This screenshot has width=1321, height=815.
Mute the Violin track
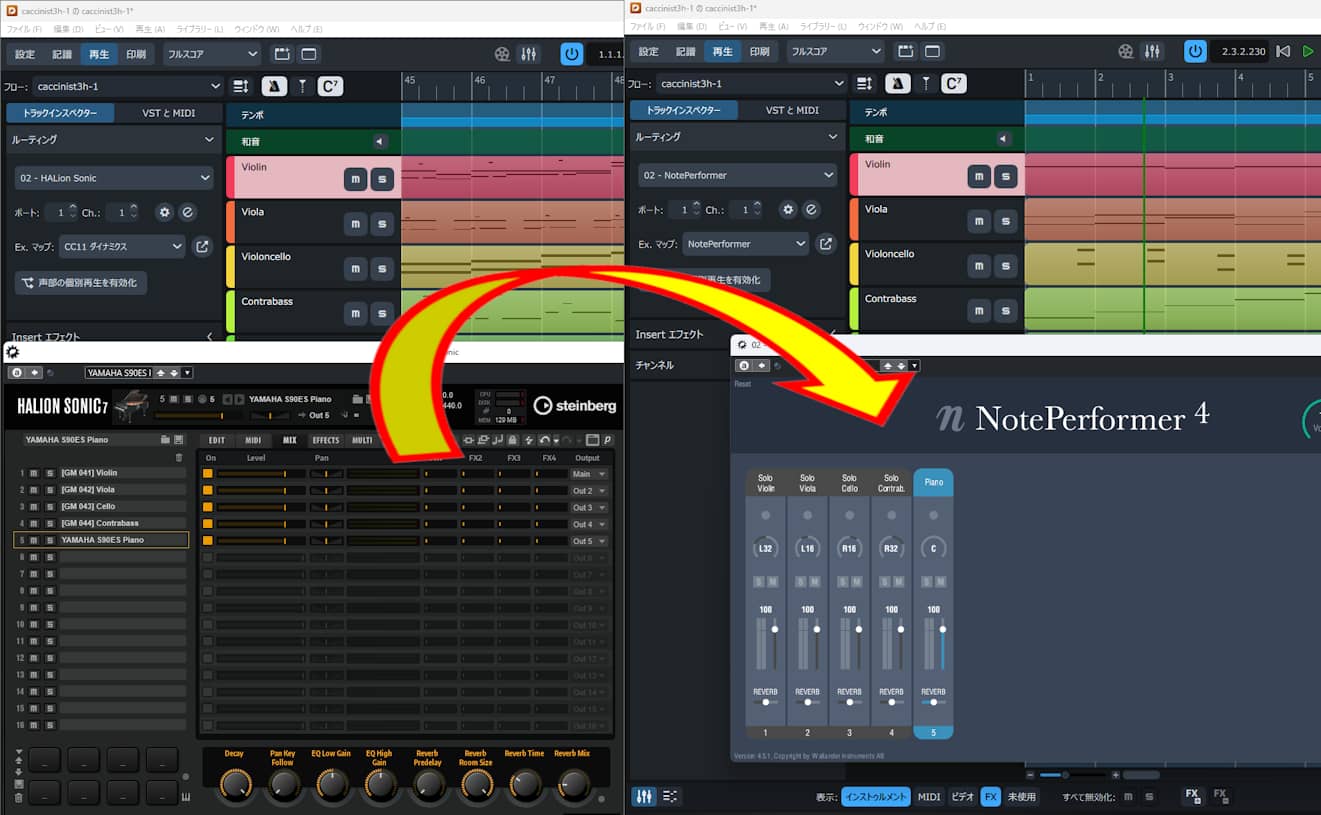(x=355, y=178)
